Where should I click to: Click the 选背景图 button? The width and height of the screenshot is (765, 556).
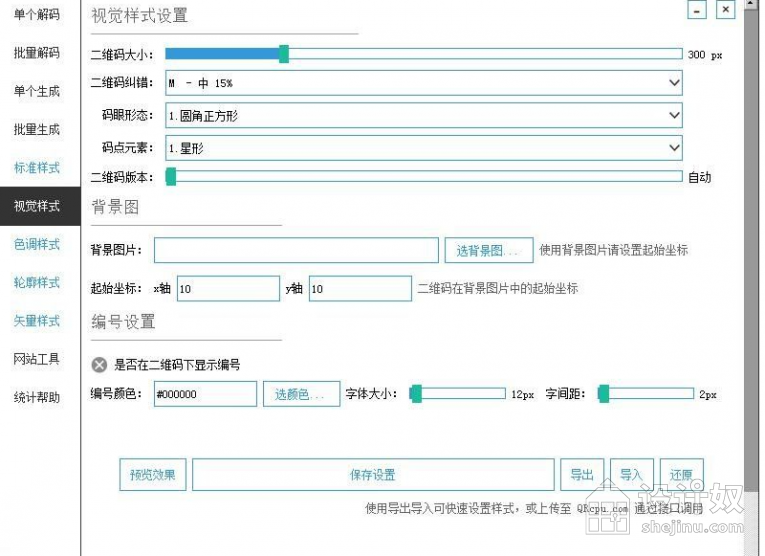coord(489,250)
